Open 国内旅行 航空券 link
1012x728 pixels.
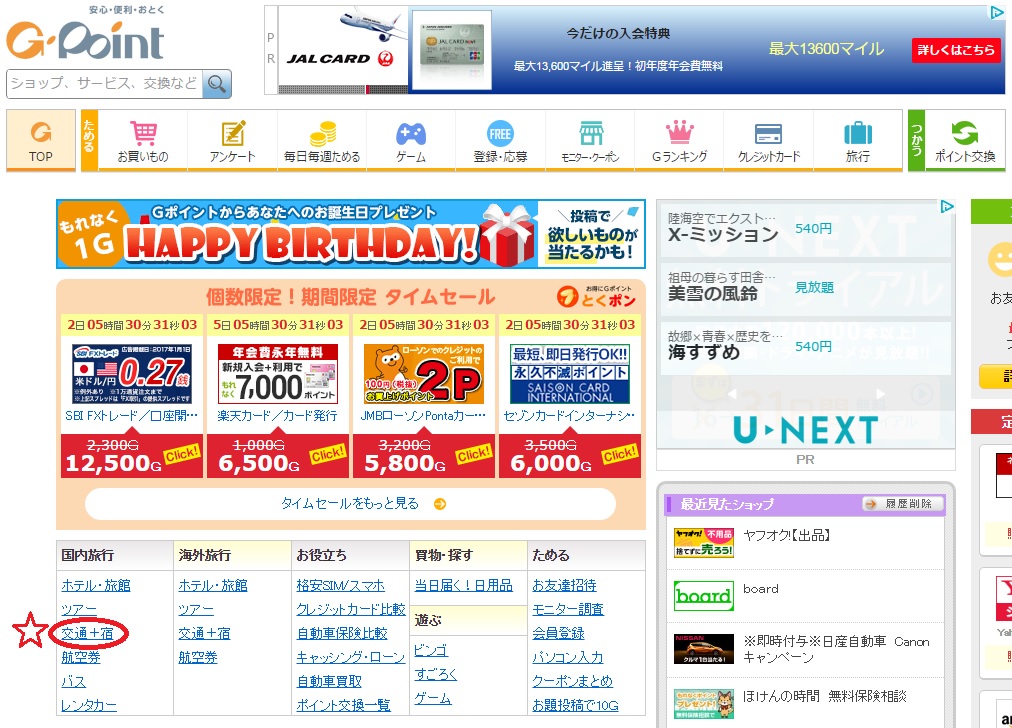(81, 657)
